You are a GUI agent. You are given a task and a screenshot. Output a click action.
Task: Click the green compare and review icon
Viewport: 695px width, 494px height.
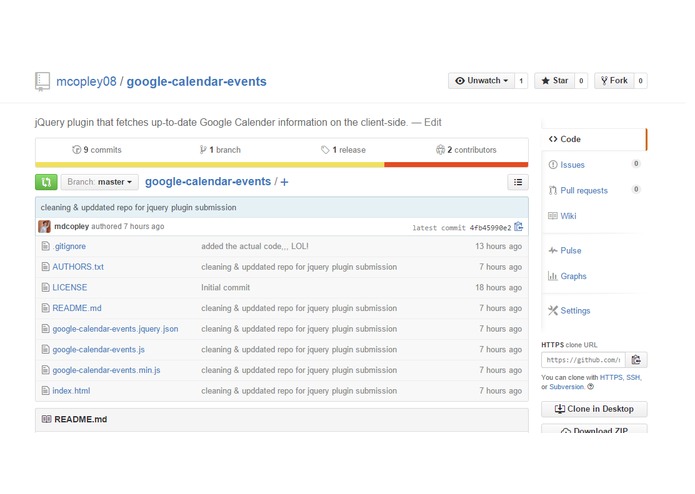tap(46, 182)
